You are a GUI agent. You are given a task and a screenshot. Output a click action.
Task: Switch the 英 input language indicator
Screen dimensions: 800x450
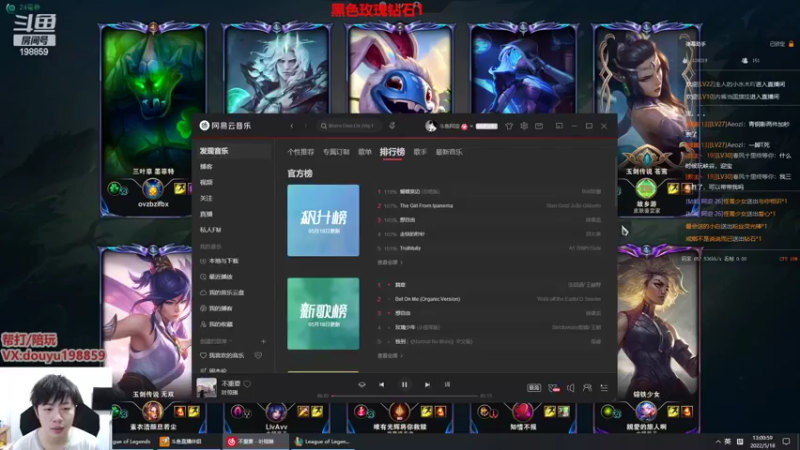728,442
